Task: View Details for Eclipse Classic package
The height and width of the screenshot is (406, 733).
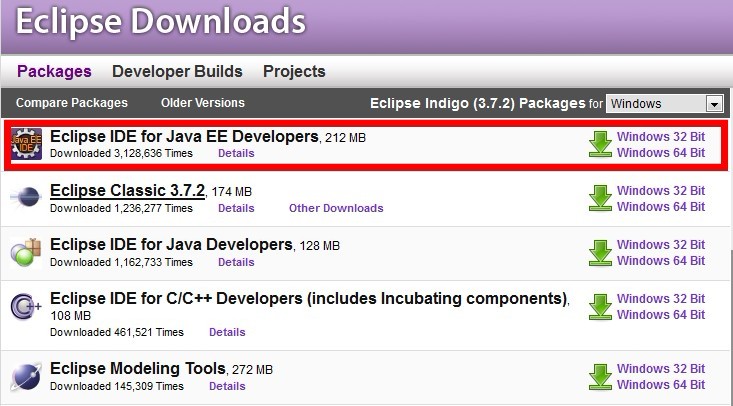Action: (x=236, y=208)
